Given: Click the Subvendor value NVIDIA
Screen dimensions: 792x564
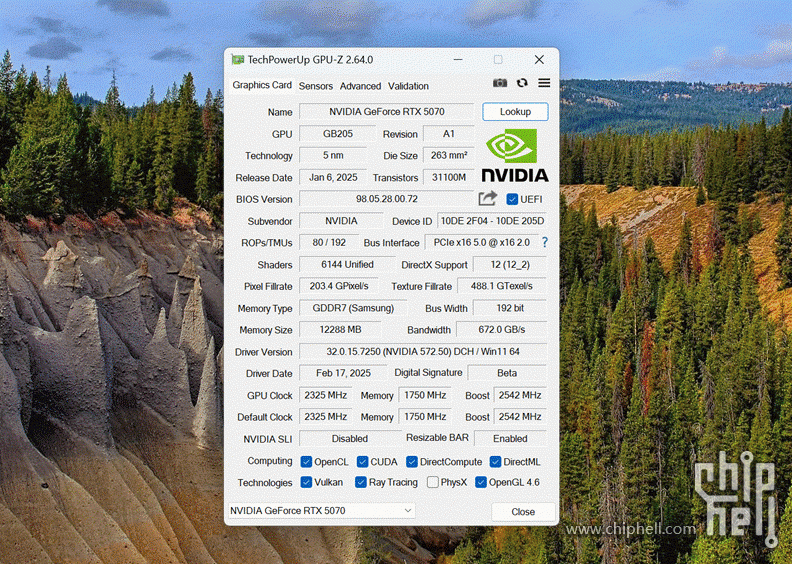Looking at the screenshot, I should pos(341,221).
